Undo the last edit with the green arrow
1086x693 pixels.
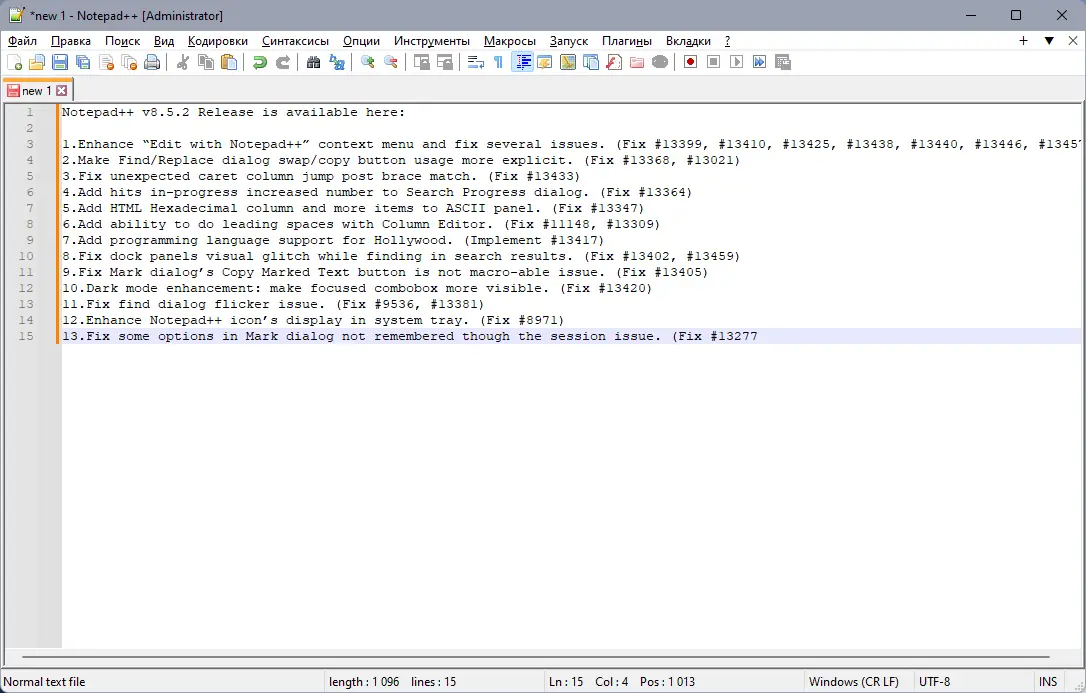[260, 62]
